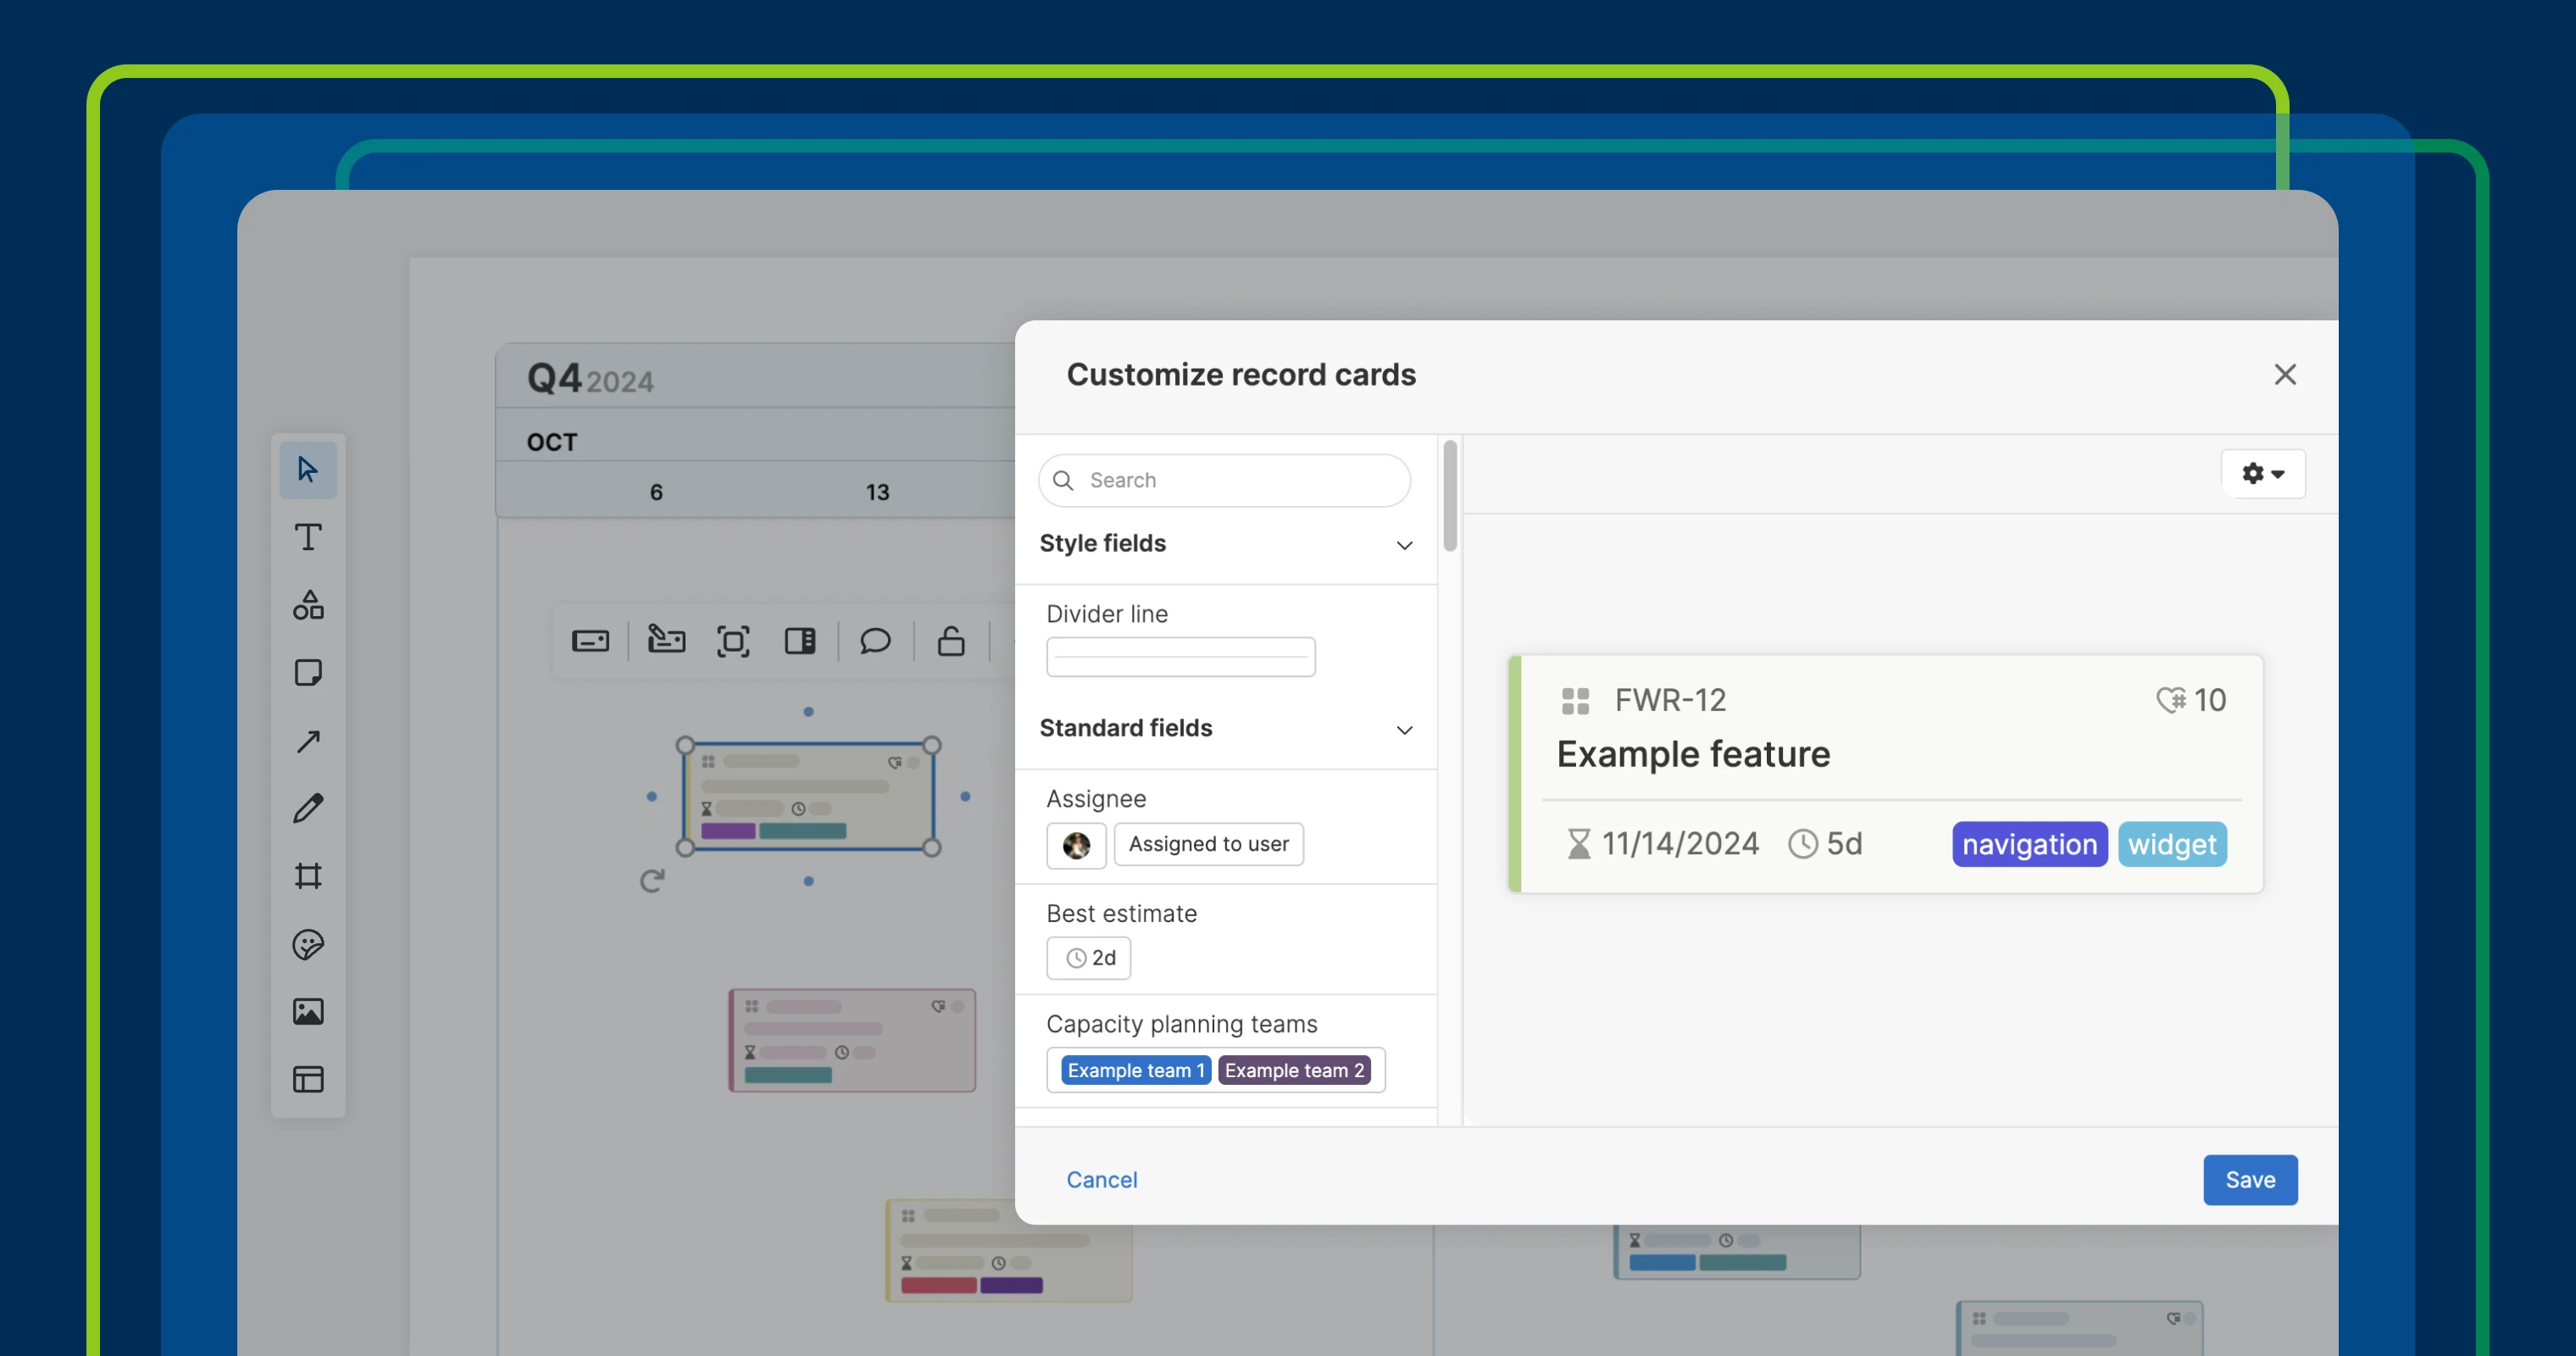Select the Text tool

308,537
